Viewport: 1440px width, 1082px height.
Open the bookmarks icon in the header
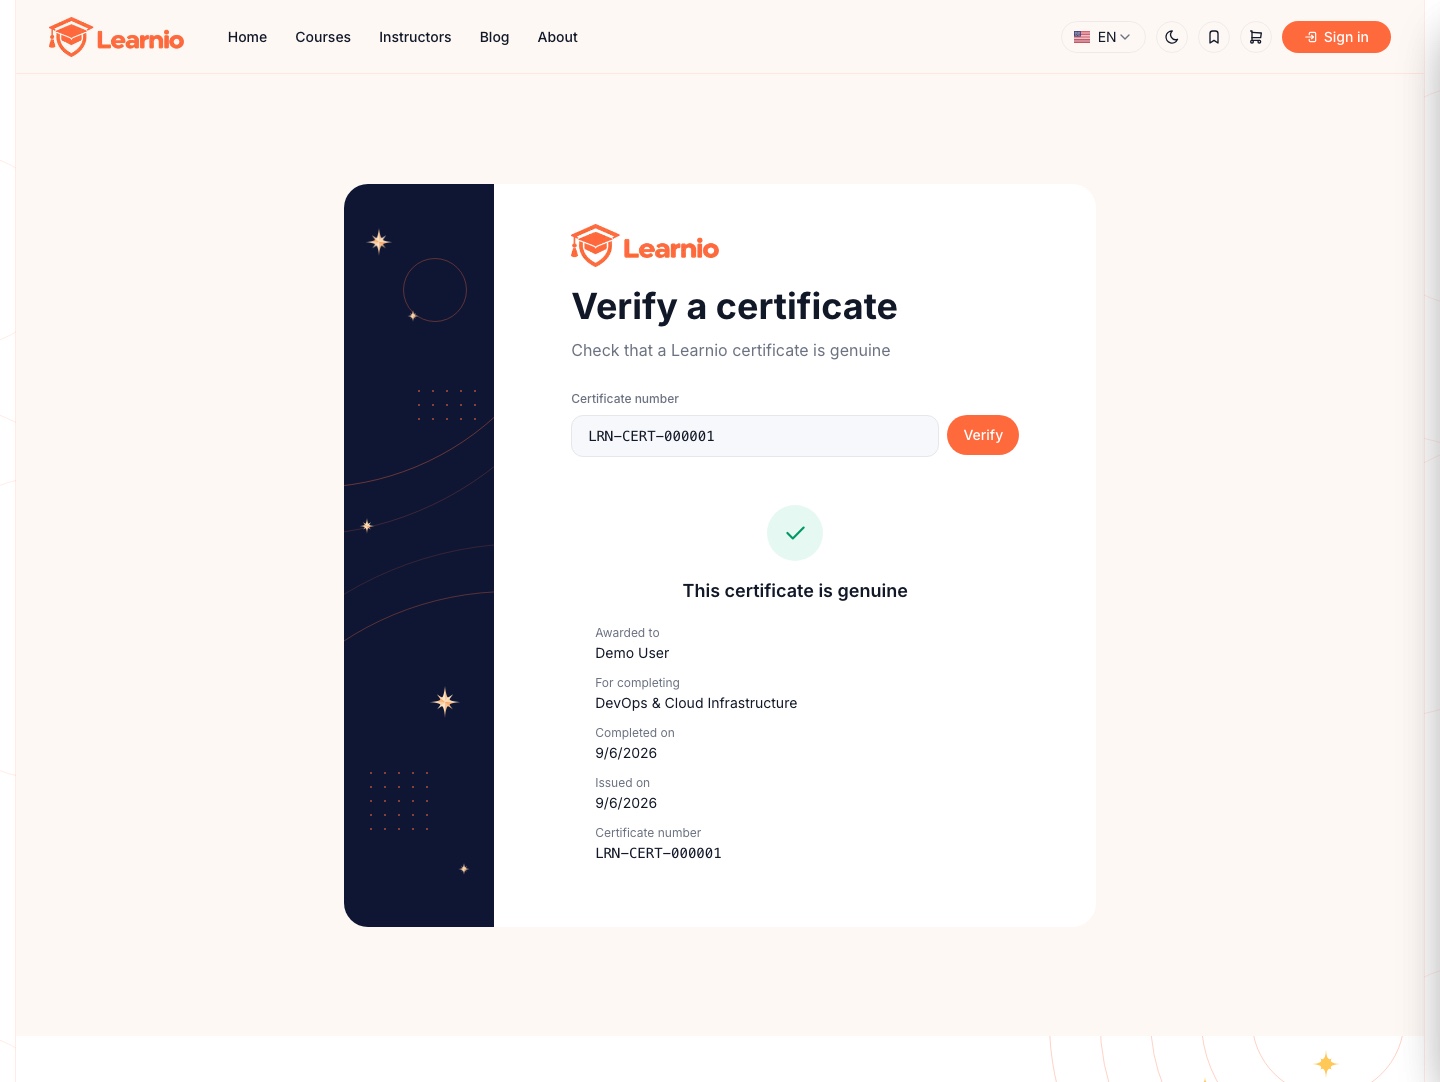coord(1214,37)
